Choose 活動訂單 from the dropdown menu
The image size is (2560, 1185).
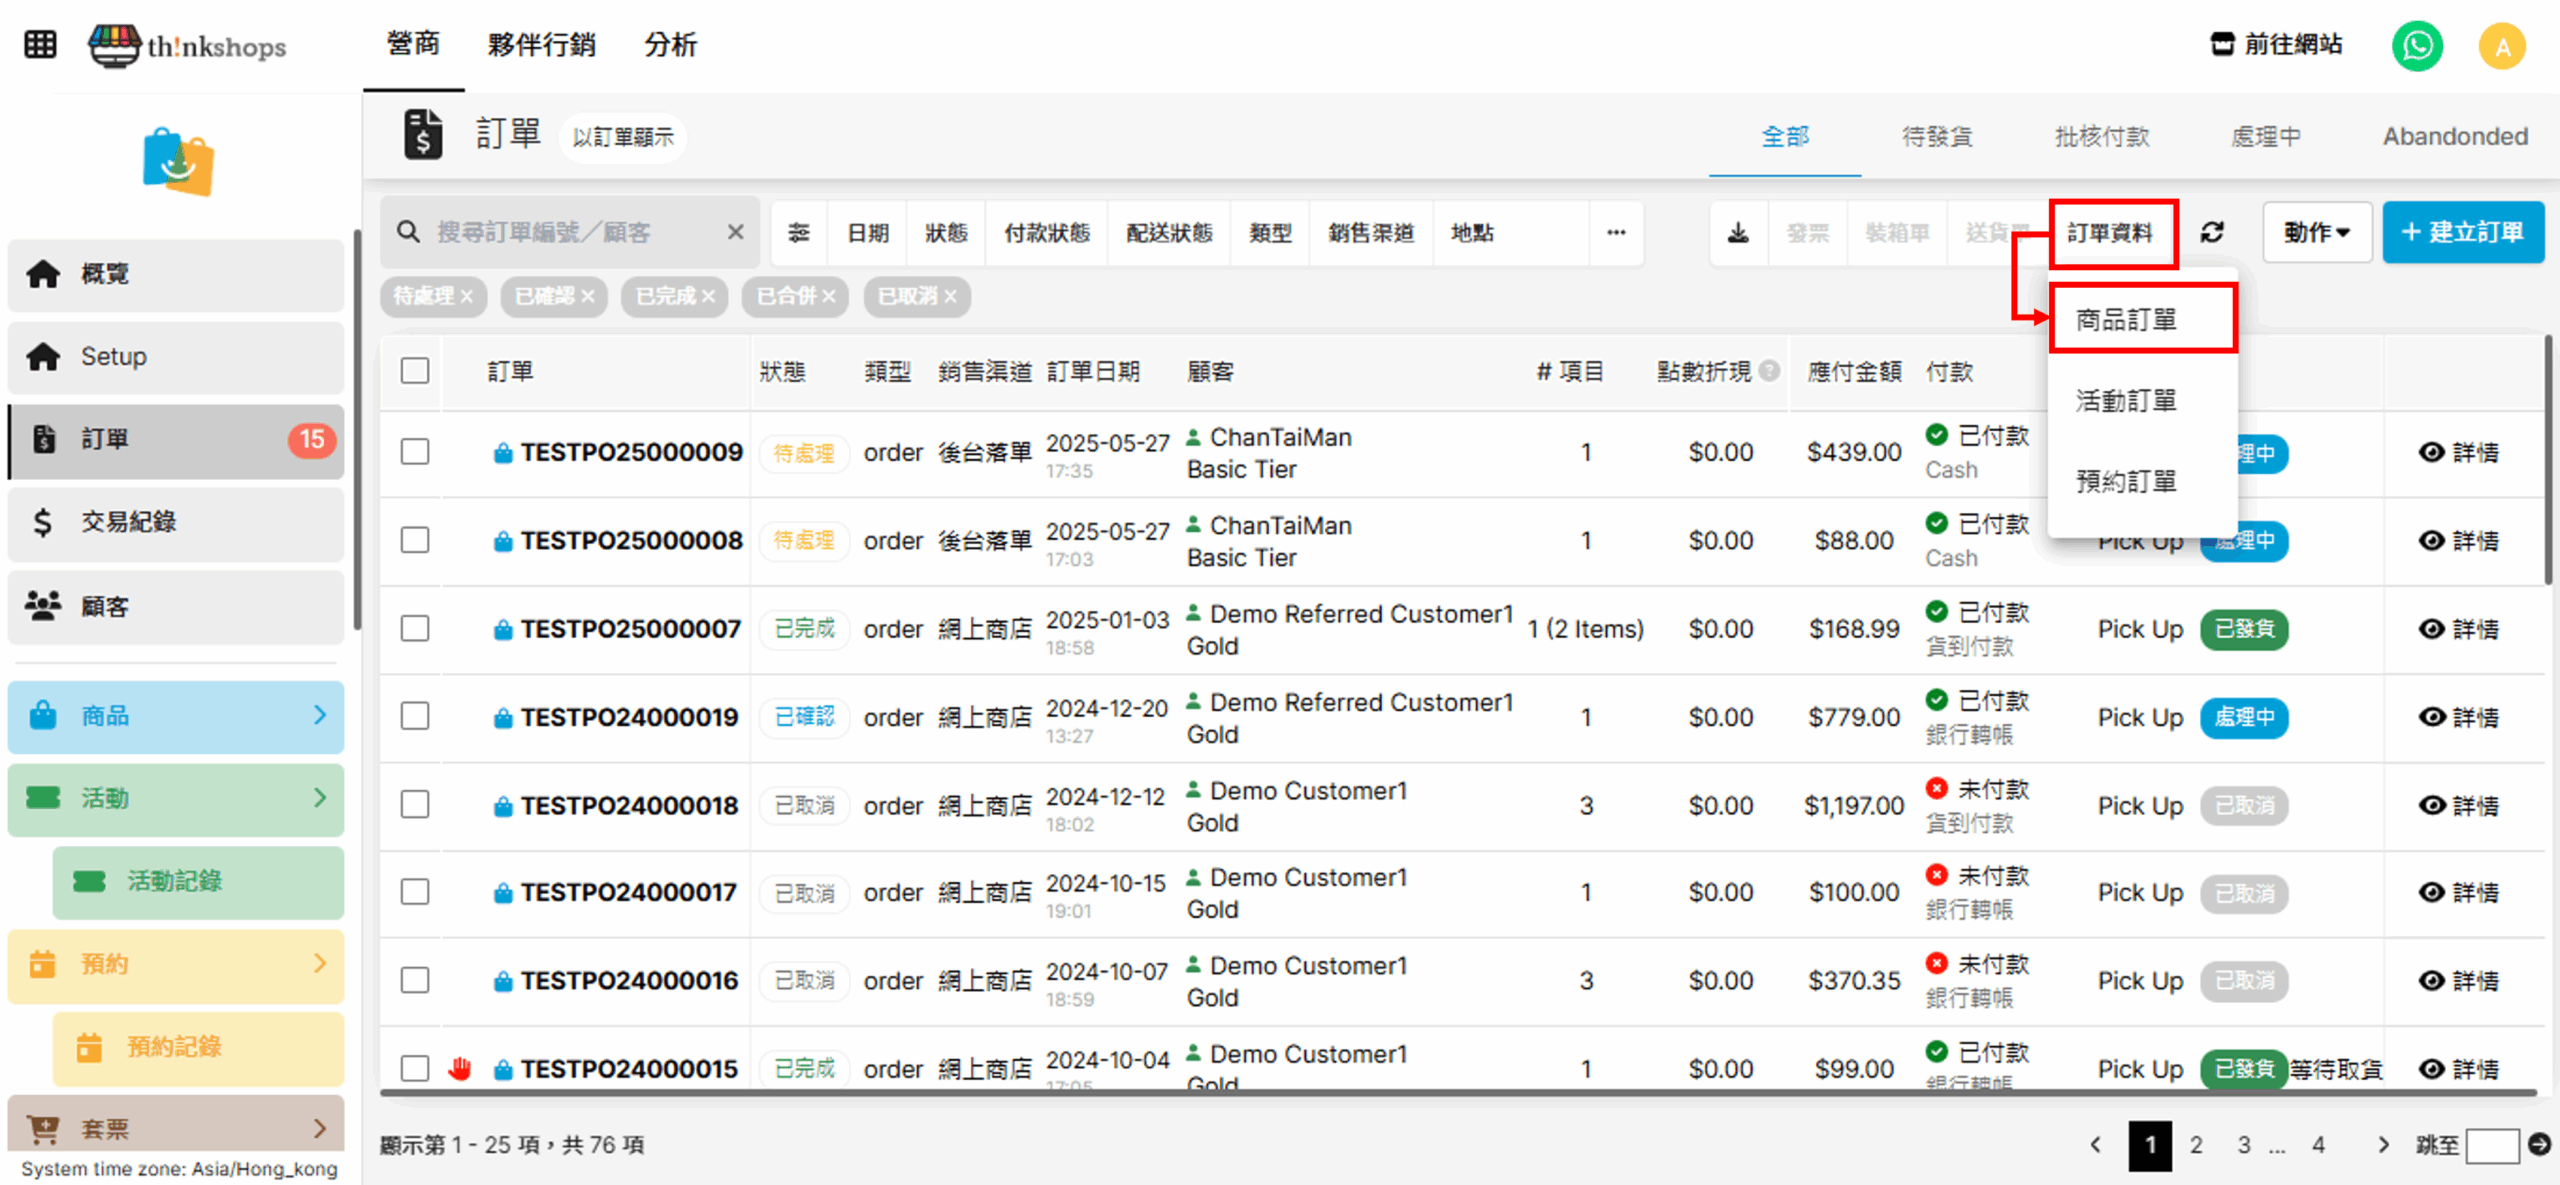2126,401
